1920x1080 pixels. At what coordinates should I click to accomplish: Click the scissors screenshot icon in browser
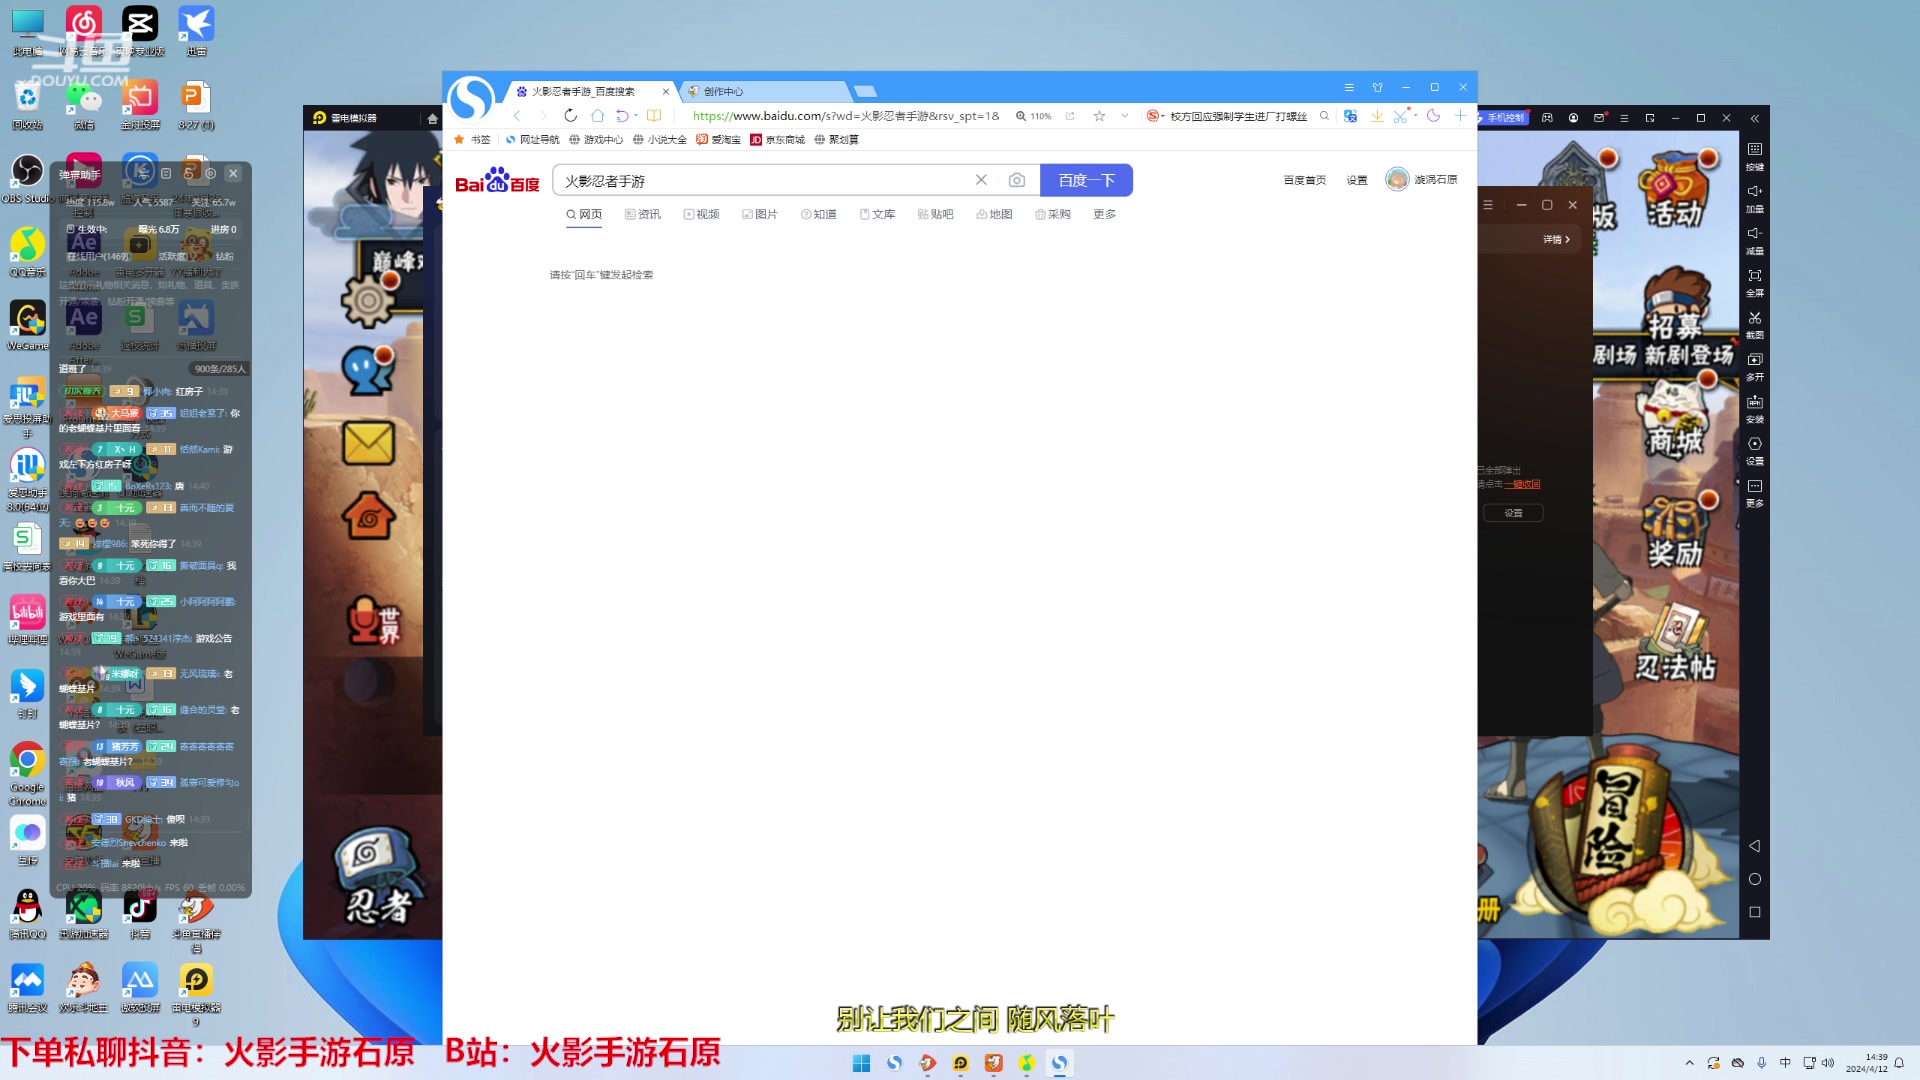(x=1400, y=116)
